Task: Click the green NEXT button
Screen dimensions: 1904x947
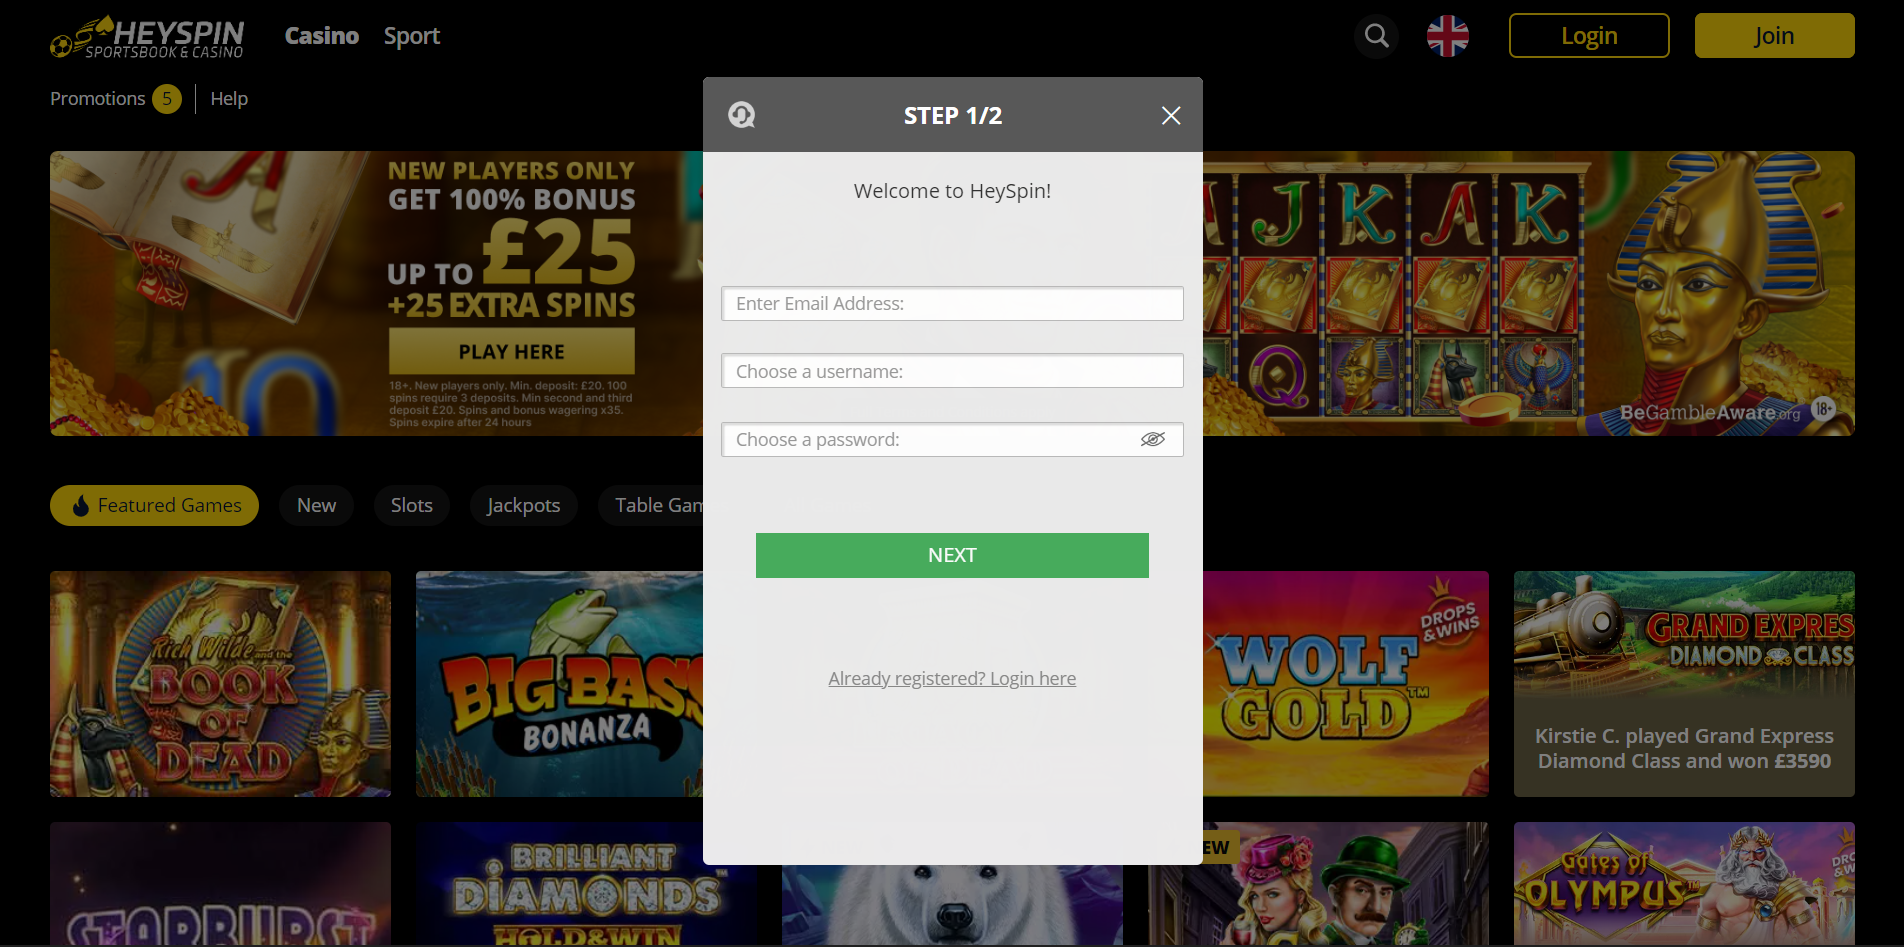Action: point(952,555)
